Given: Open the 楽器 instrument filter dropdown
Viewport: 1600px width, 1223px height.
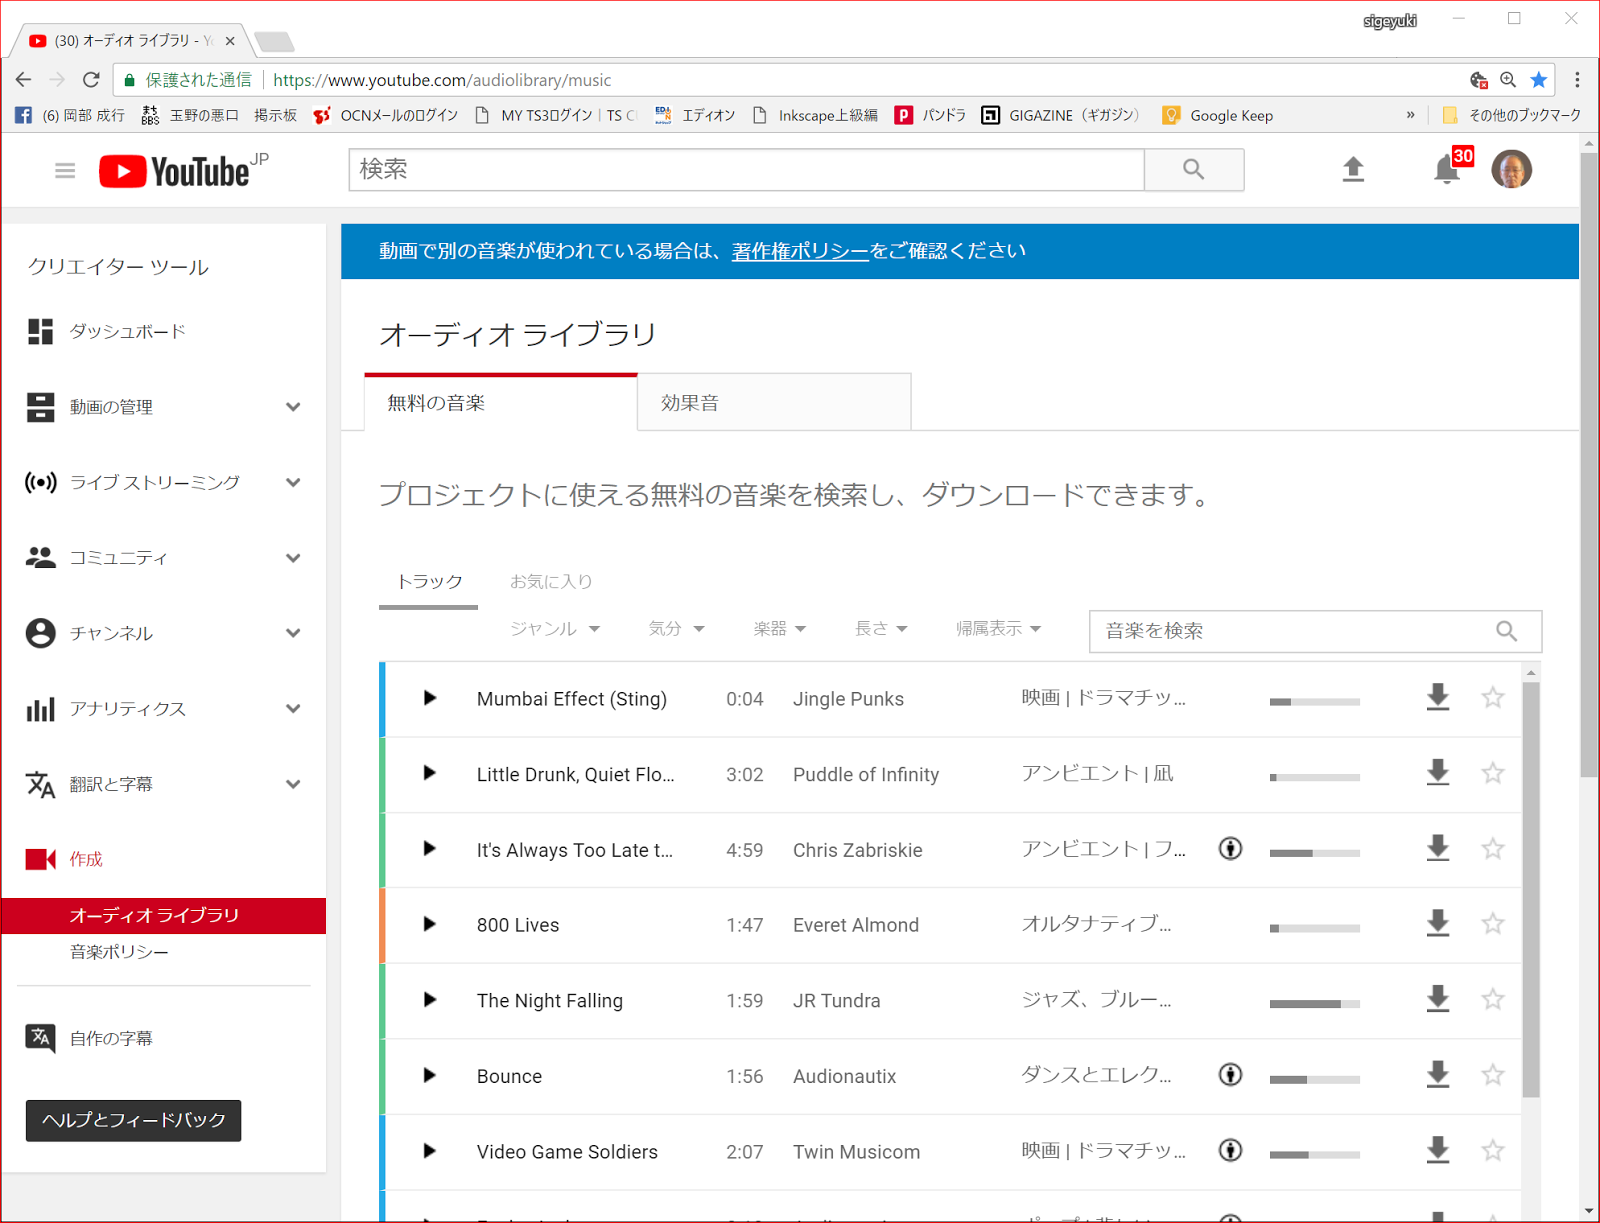Looking at the screenshot, I should pyautogui.click(x=780, y=629).
